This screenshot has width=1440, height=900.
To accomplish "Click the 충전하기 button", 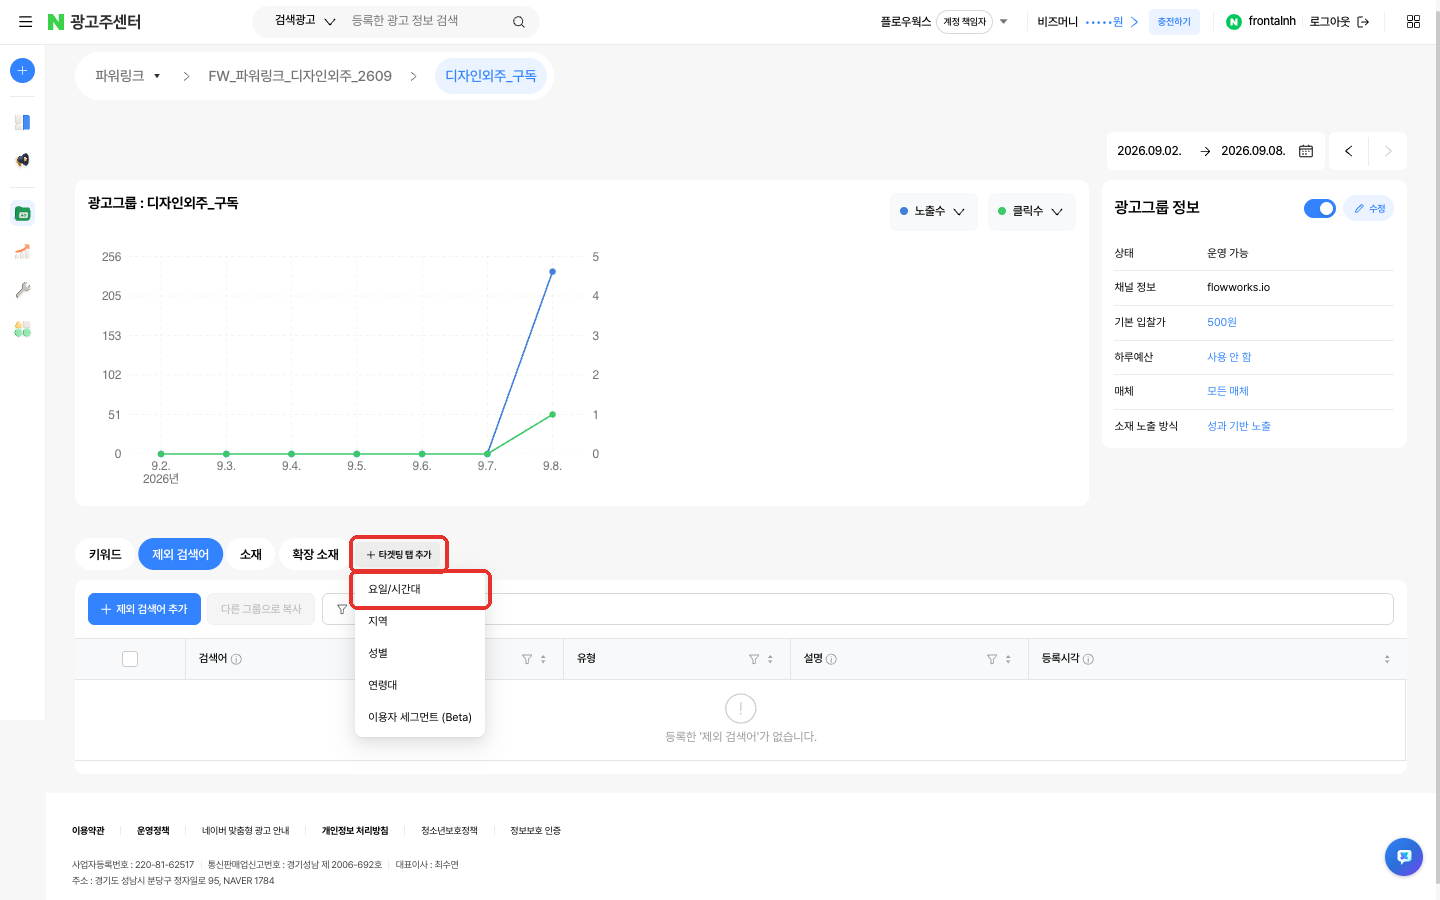I will tap(1174, 22).
